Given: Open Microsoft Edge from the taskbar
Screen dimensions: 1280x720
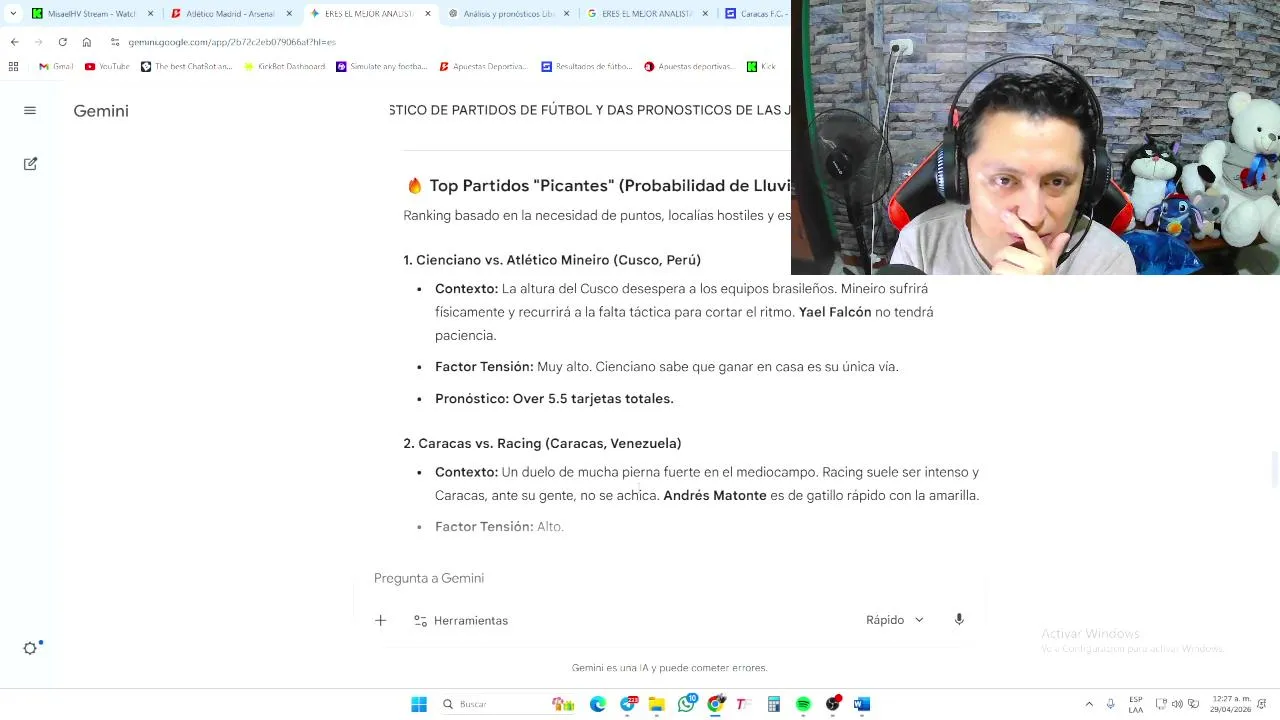Looking at the screenshot, I should tap(598, 704).
